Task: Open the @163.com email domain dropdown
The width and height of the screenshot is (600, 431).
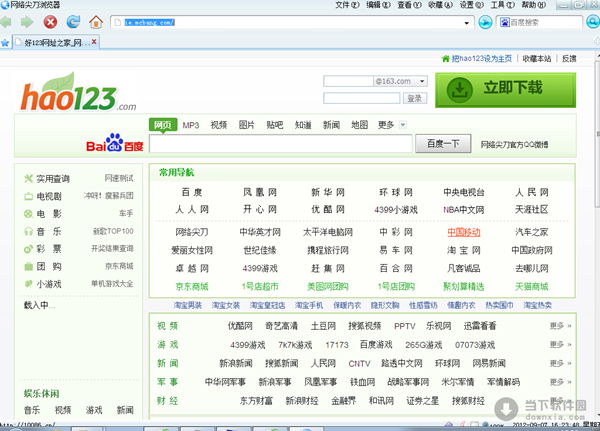Action: click(x=422, y=81)
